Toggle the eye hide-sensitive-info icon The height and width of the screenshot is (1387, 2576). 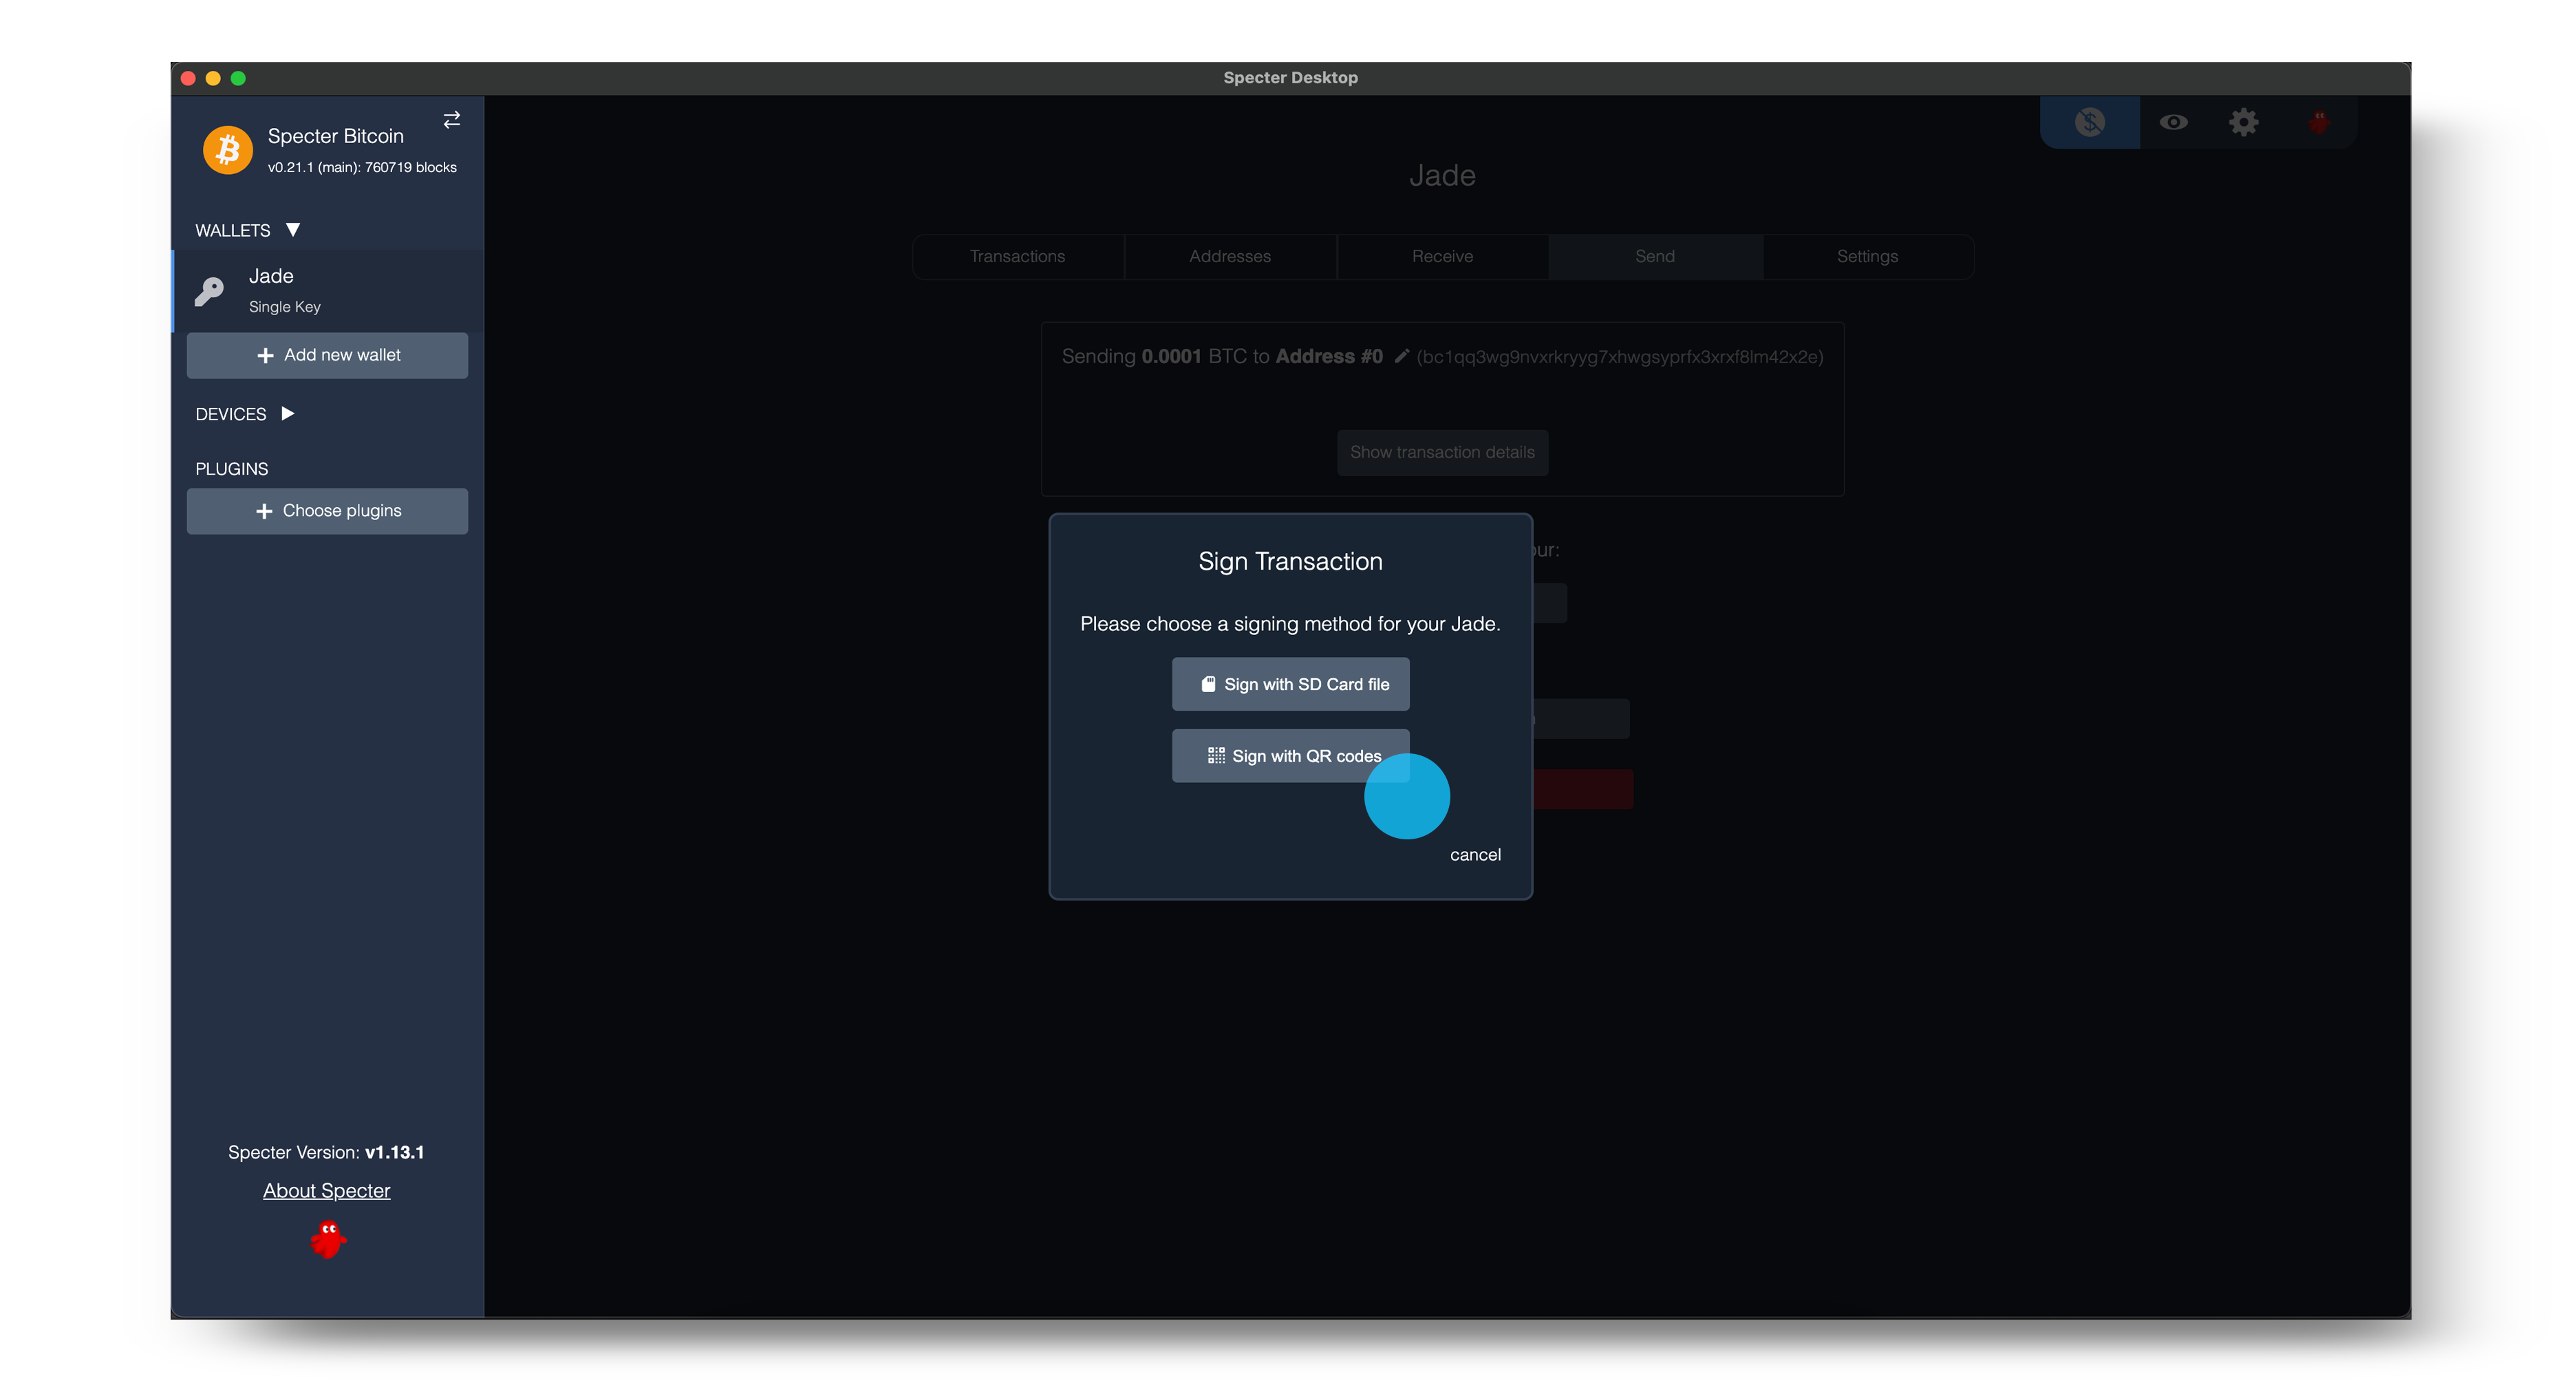(2173, 122)
